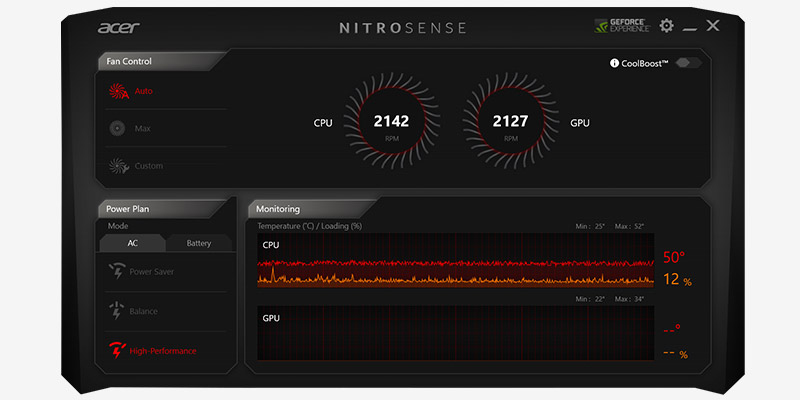Click the Power Saver plan icon
Image resolution: width=800 pixels, height=400 pixels.
click(x=117, y=271)
